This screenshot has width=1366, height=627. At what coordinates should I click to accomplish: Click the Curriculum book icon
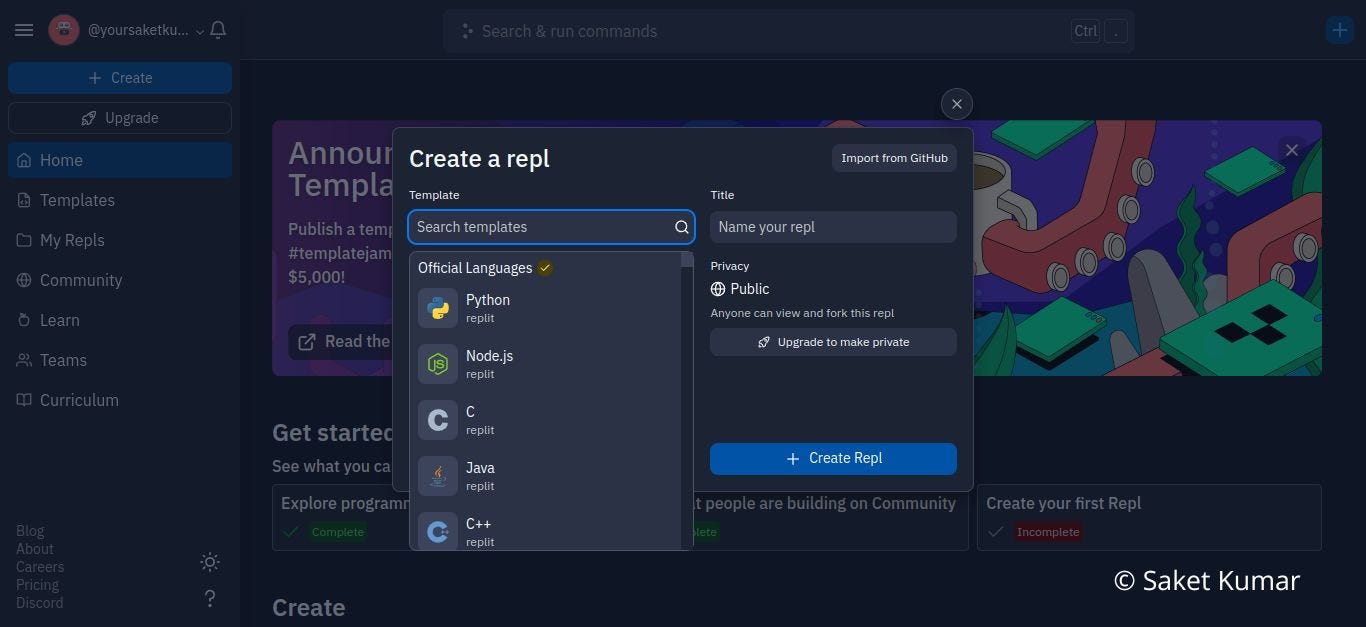click(24, 400)
